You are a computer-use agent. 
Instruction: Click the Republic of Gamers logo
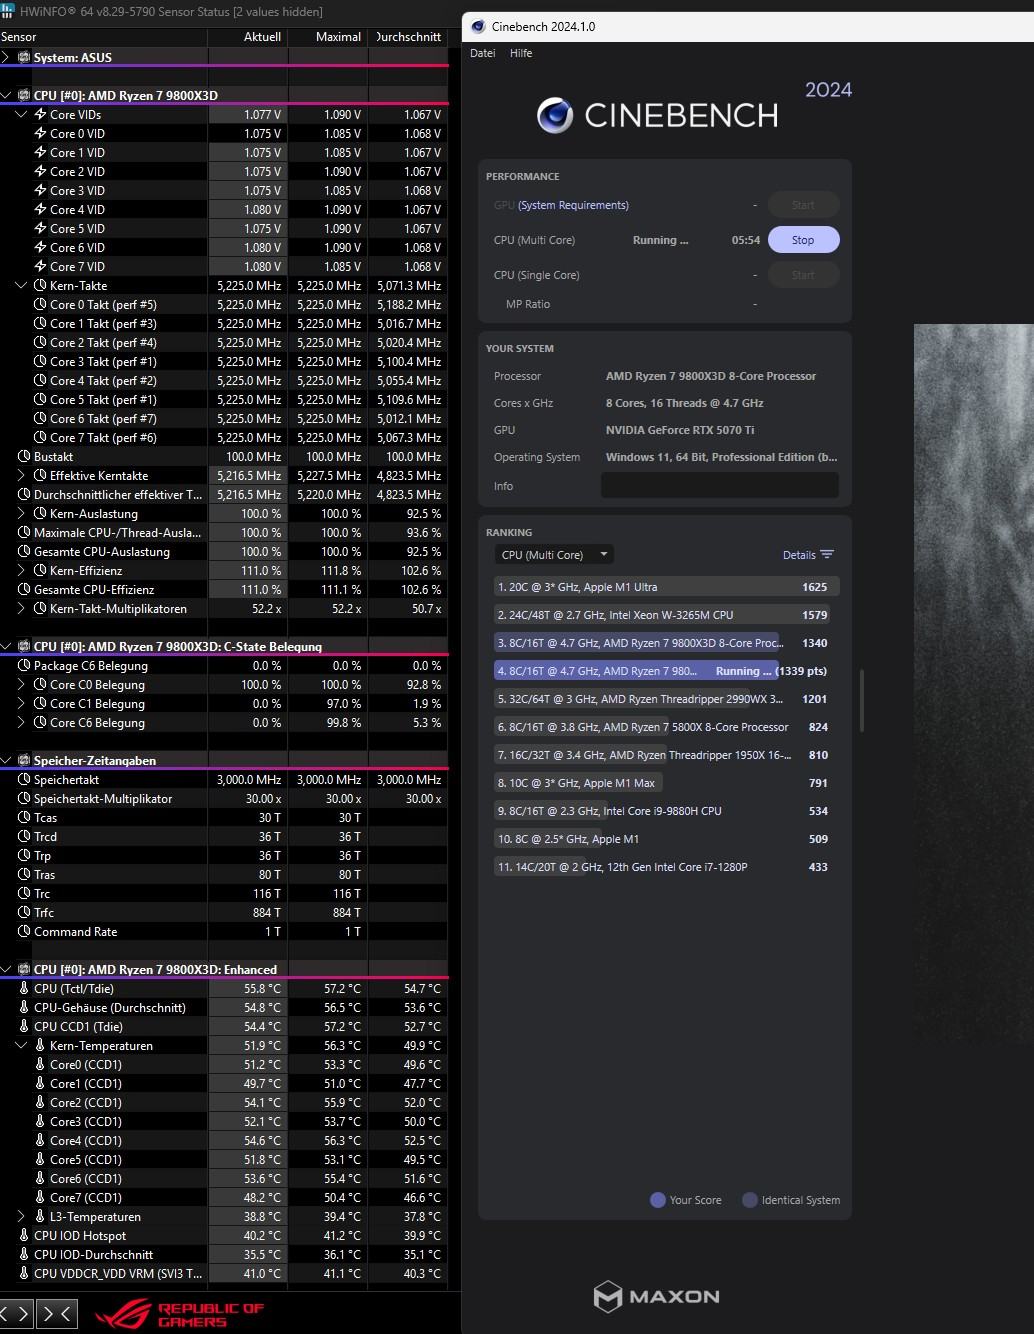(180, 1314)
